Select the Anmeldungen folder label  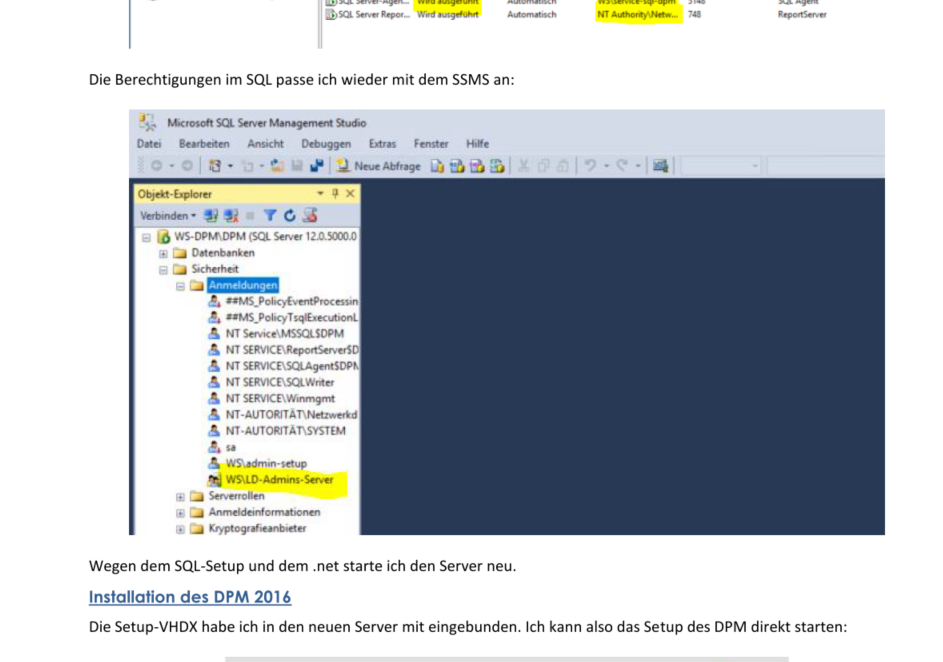243,285
